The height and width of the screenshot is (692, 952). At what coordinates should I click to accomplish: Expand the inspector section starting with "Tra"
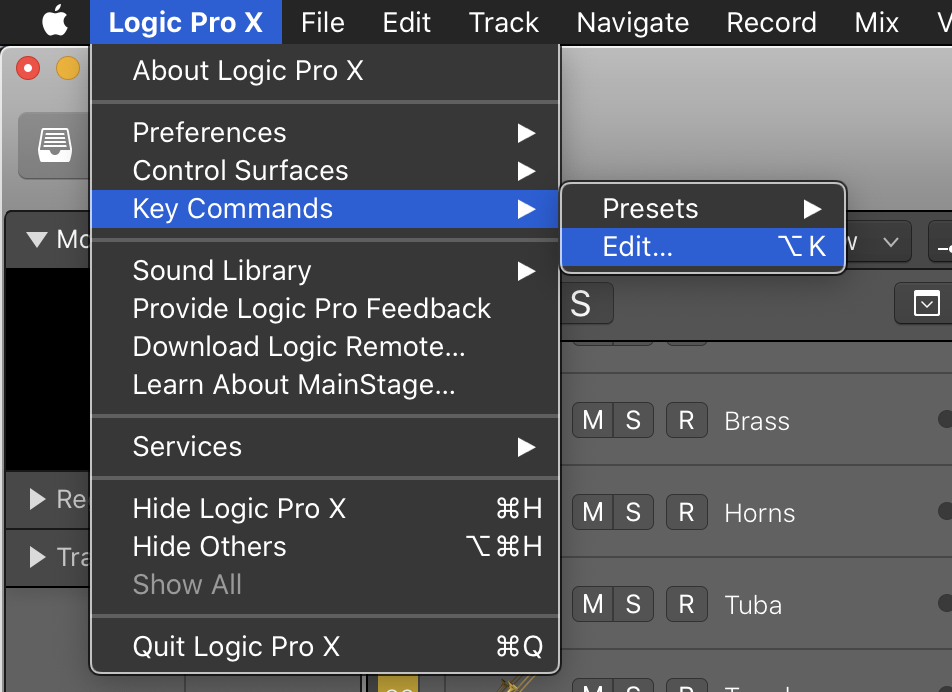[x=37, y=557]
